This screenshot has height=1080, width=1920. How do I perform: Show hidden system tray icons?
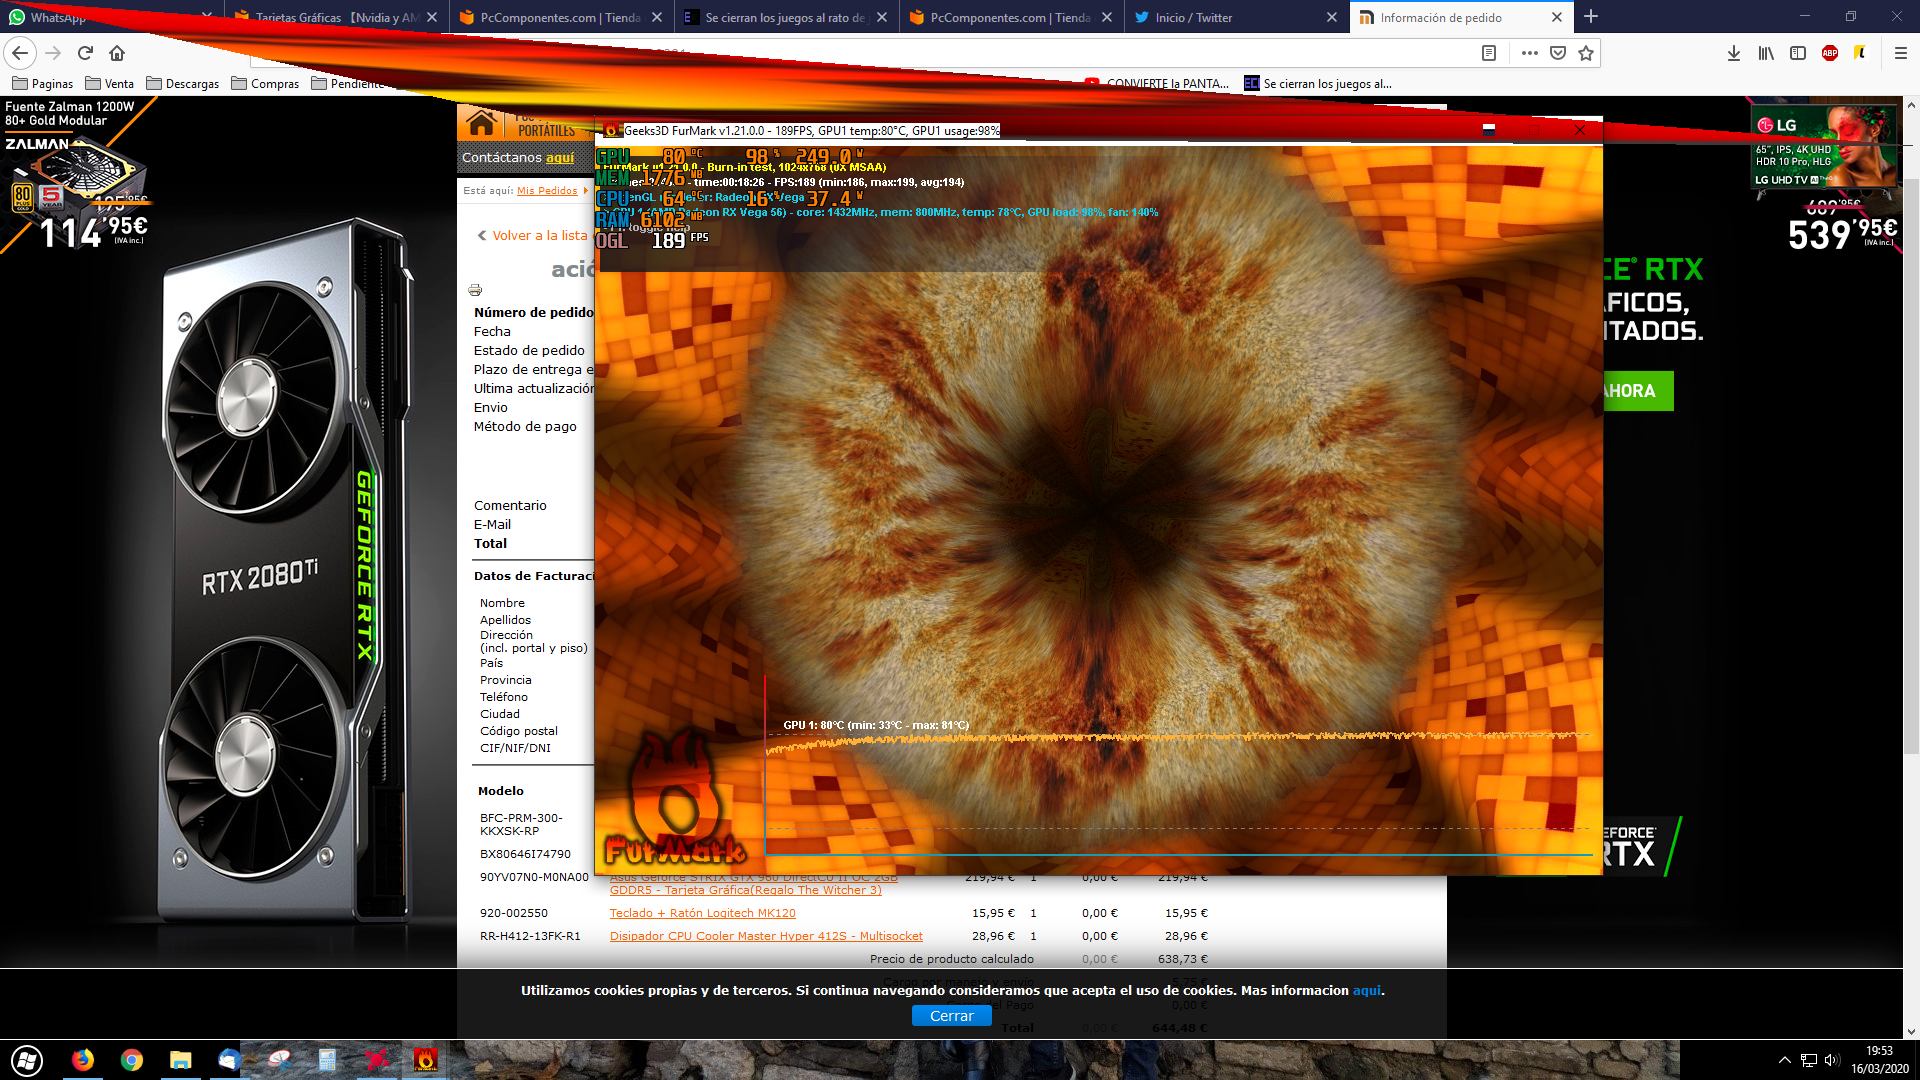1785,1060
